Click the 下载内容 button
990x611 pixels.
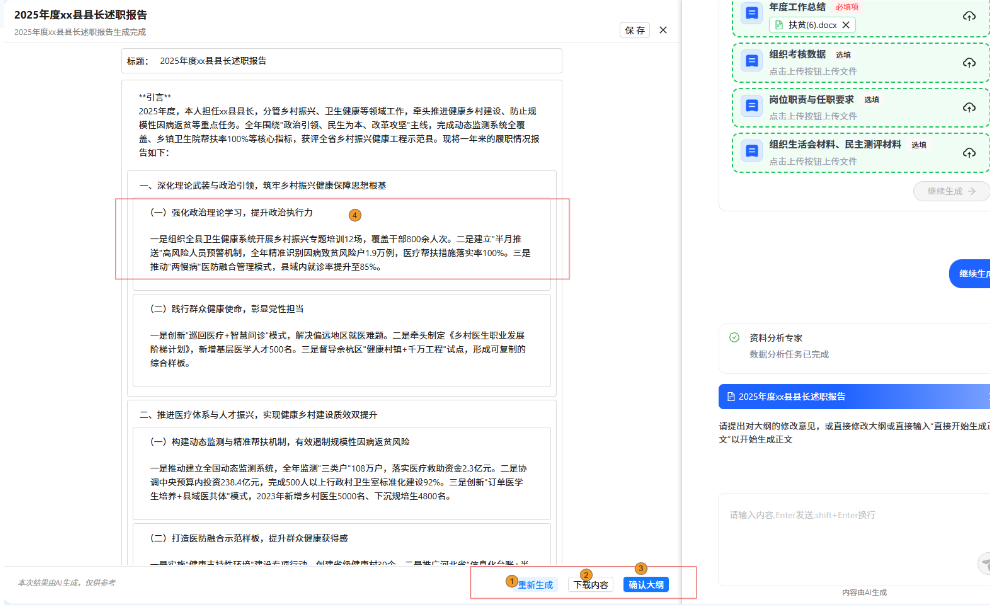pos(590,585)
